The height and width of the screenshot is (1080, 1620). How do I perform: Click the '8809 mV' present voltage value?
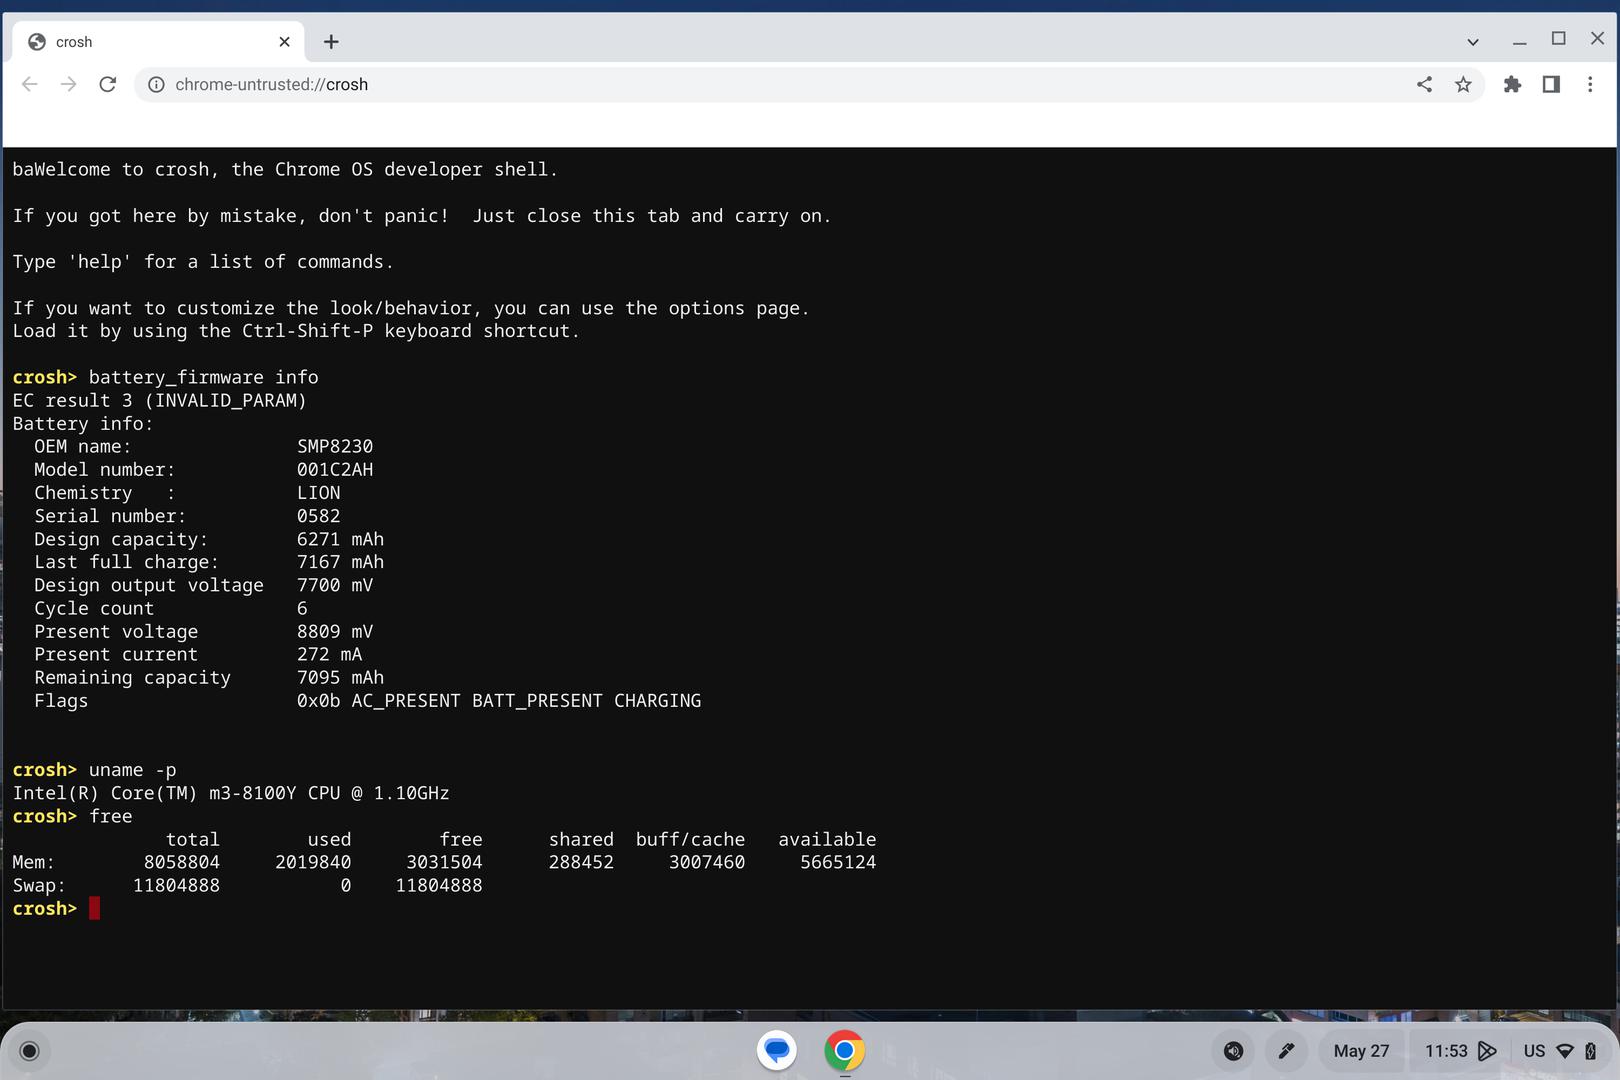pyautogui.click(x=335, y=631)
